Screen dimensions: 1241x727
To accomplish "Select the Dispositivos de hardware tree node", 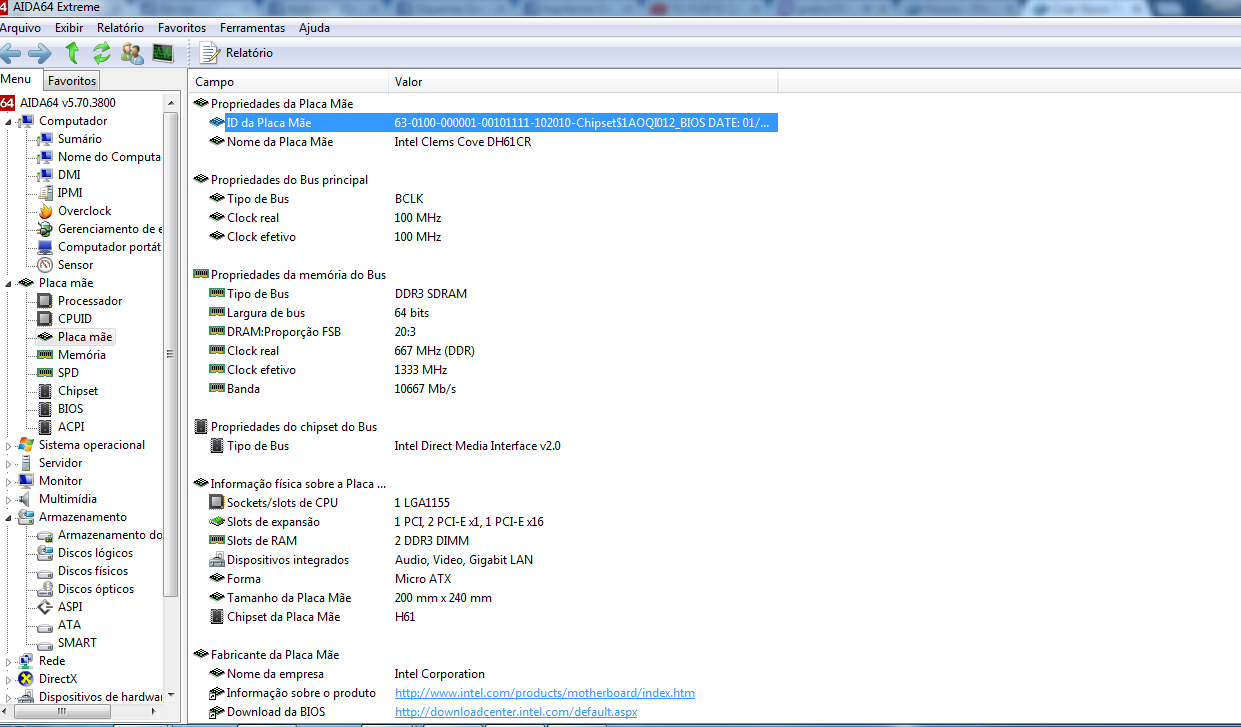I will click(x=100, y=697).
